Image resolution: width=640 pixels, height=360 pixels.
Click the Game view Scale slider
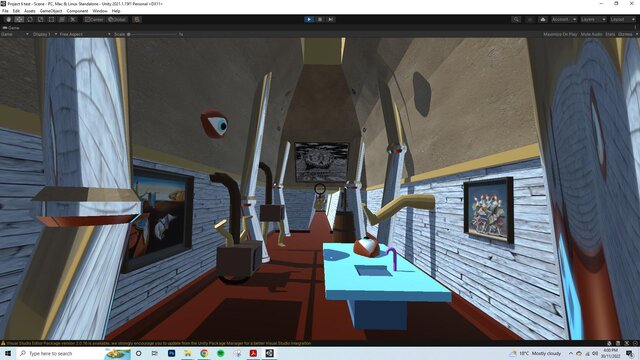click(153, 34)
